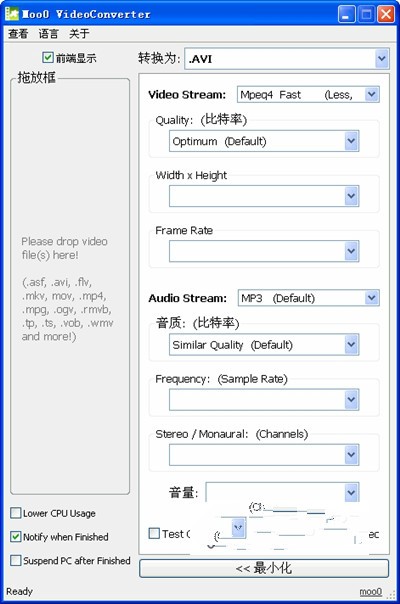Open the 语言 menu
Screen dimensions: 400x604
click(x=48, y=34)
